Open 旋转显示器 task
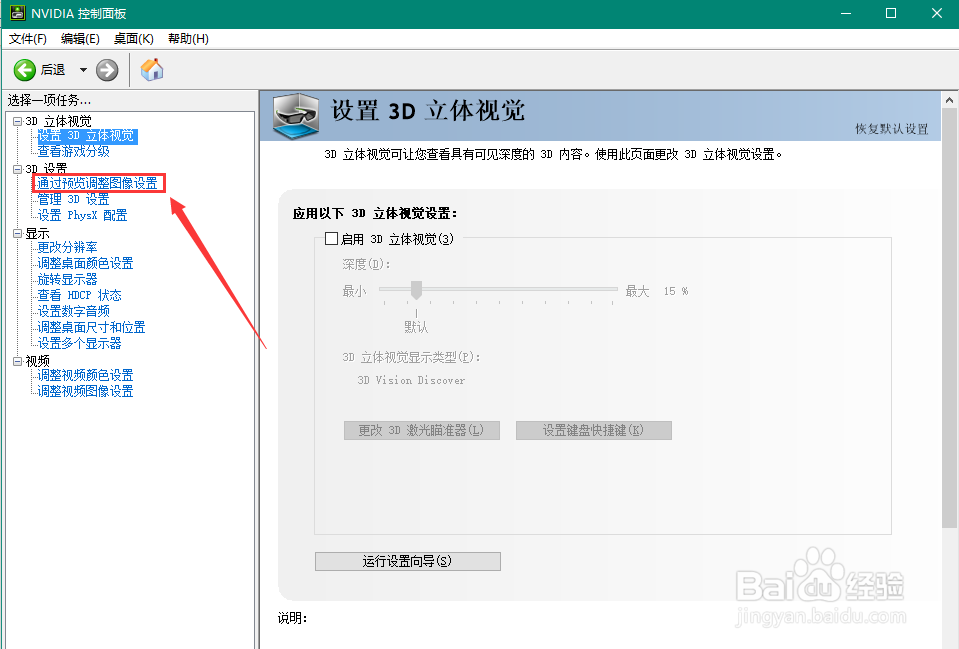The image size is (959, 649). tap(67, 280)
